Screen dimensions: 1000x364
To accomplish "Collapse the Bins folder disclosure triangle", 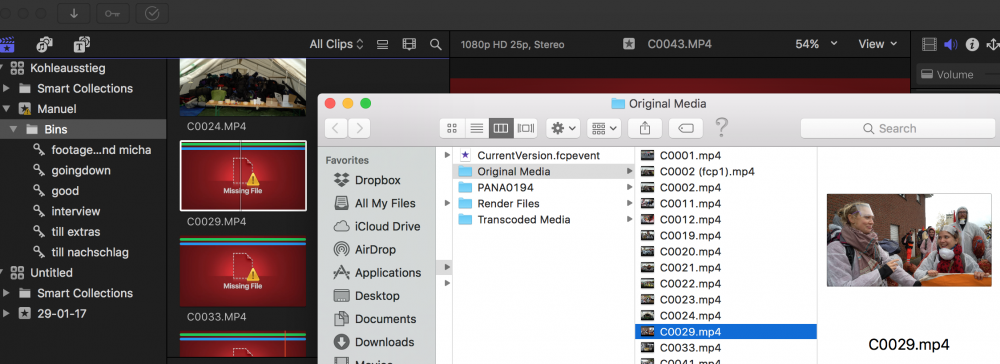I will [x=13, y=129].
